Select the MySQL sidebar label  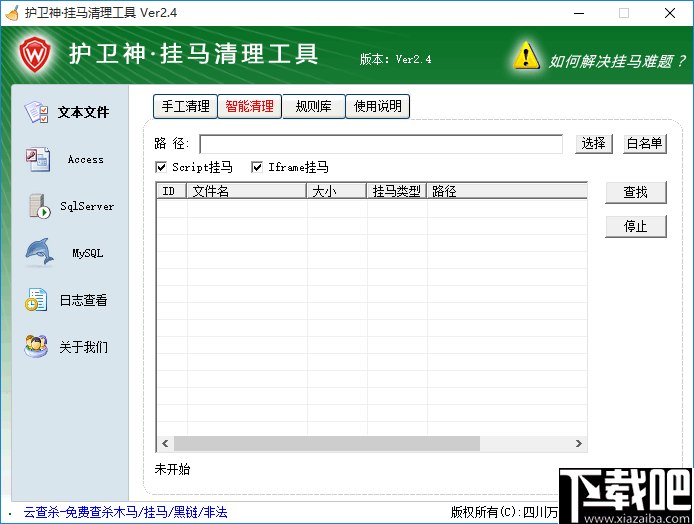[x=88, y=253]
